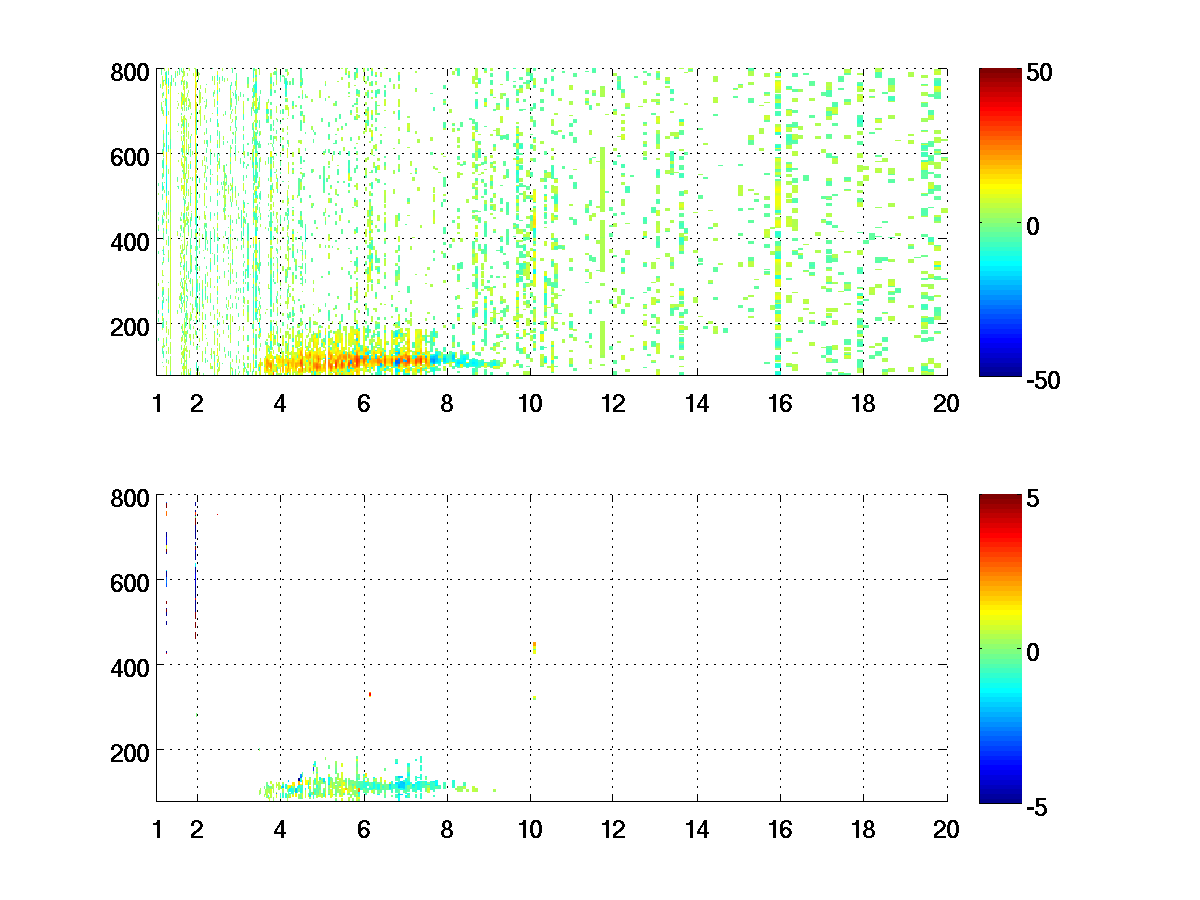Click x-axis tick '8' under top plot
This screenshot has height=900, width=1200.
click(447, 403)
